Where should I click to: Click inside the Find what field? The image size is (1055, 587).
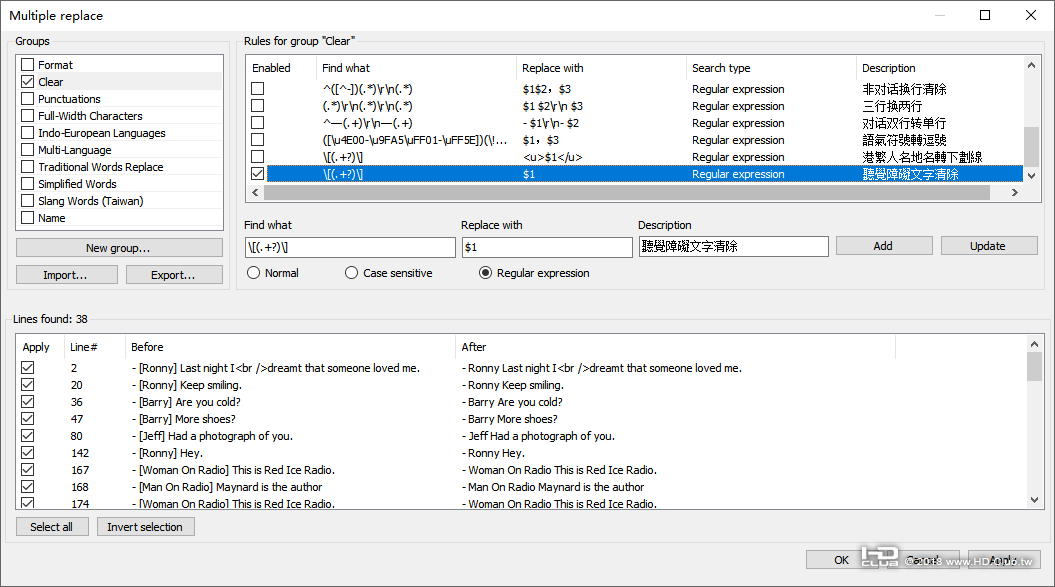349,247
